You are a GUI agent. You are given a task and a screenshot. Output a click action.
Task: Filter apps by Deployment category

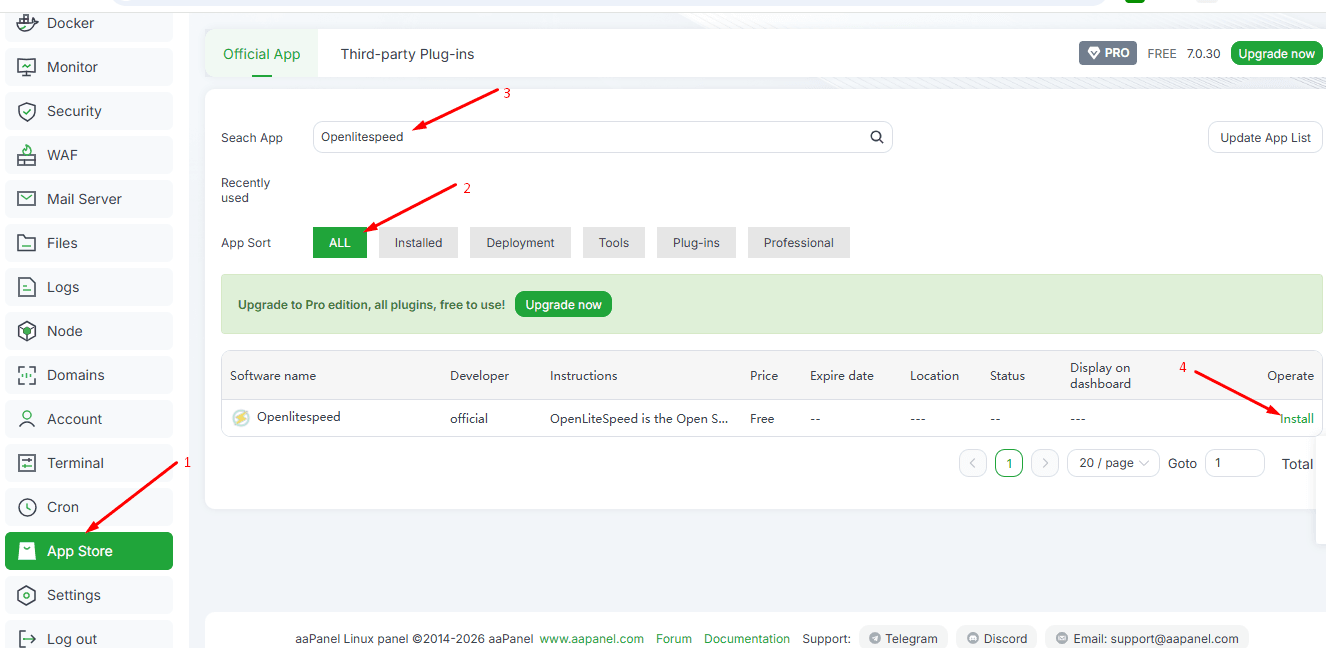[x=520, y=243]
